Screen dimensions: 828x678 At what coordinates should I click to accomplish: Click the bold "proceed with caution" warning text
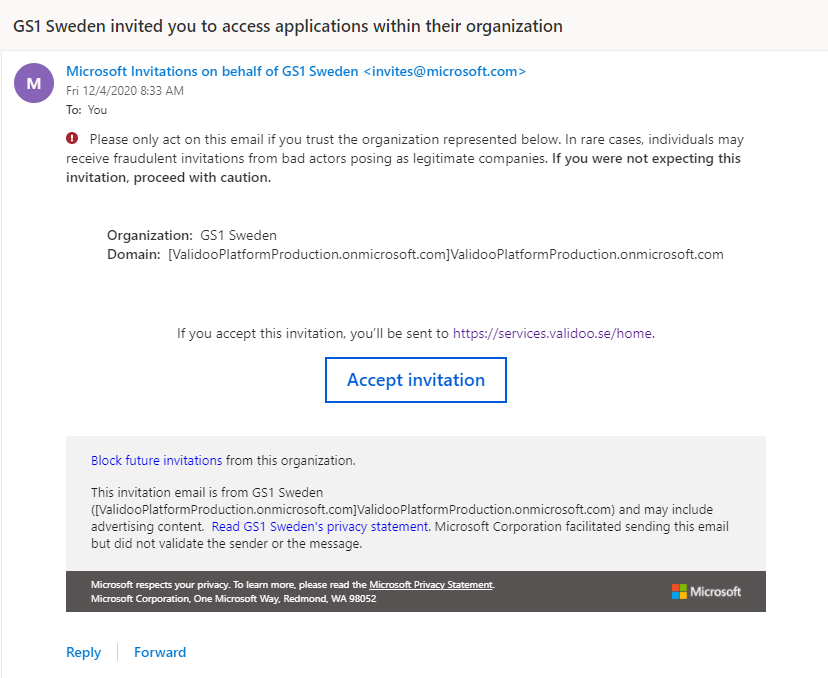coord(170,178)
